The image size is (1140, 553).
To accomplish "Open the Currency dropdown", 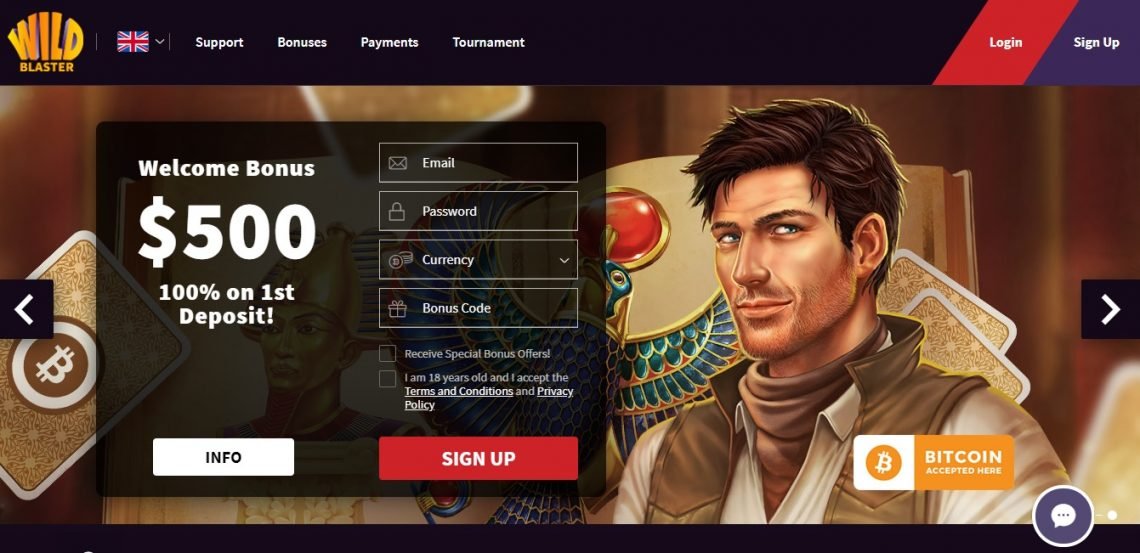I will click(478, 259).
